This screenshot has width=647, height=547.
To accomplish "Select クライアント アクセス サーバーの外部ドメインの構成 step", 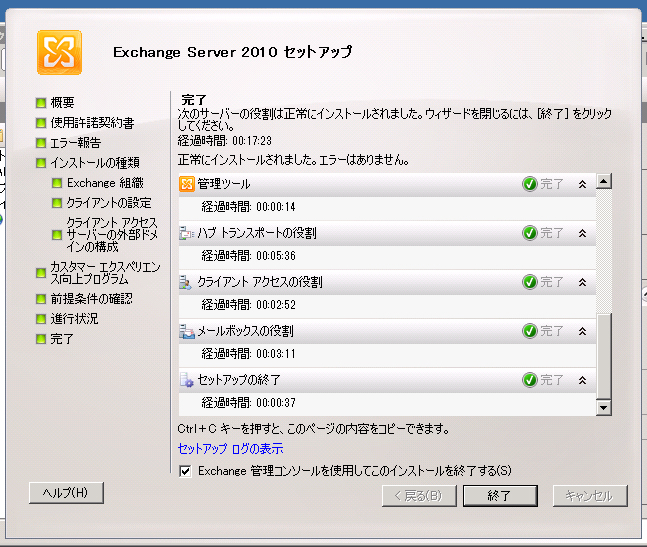I will pos(112,235).
